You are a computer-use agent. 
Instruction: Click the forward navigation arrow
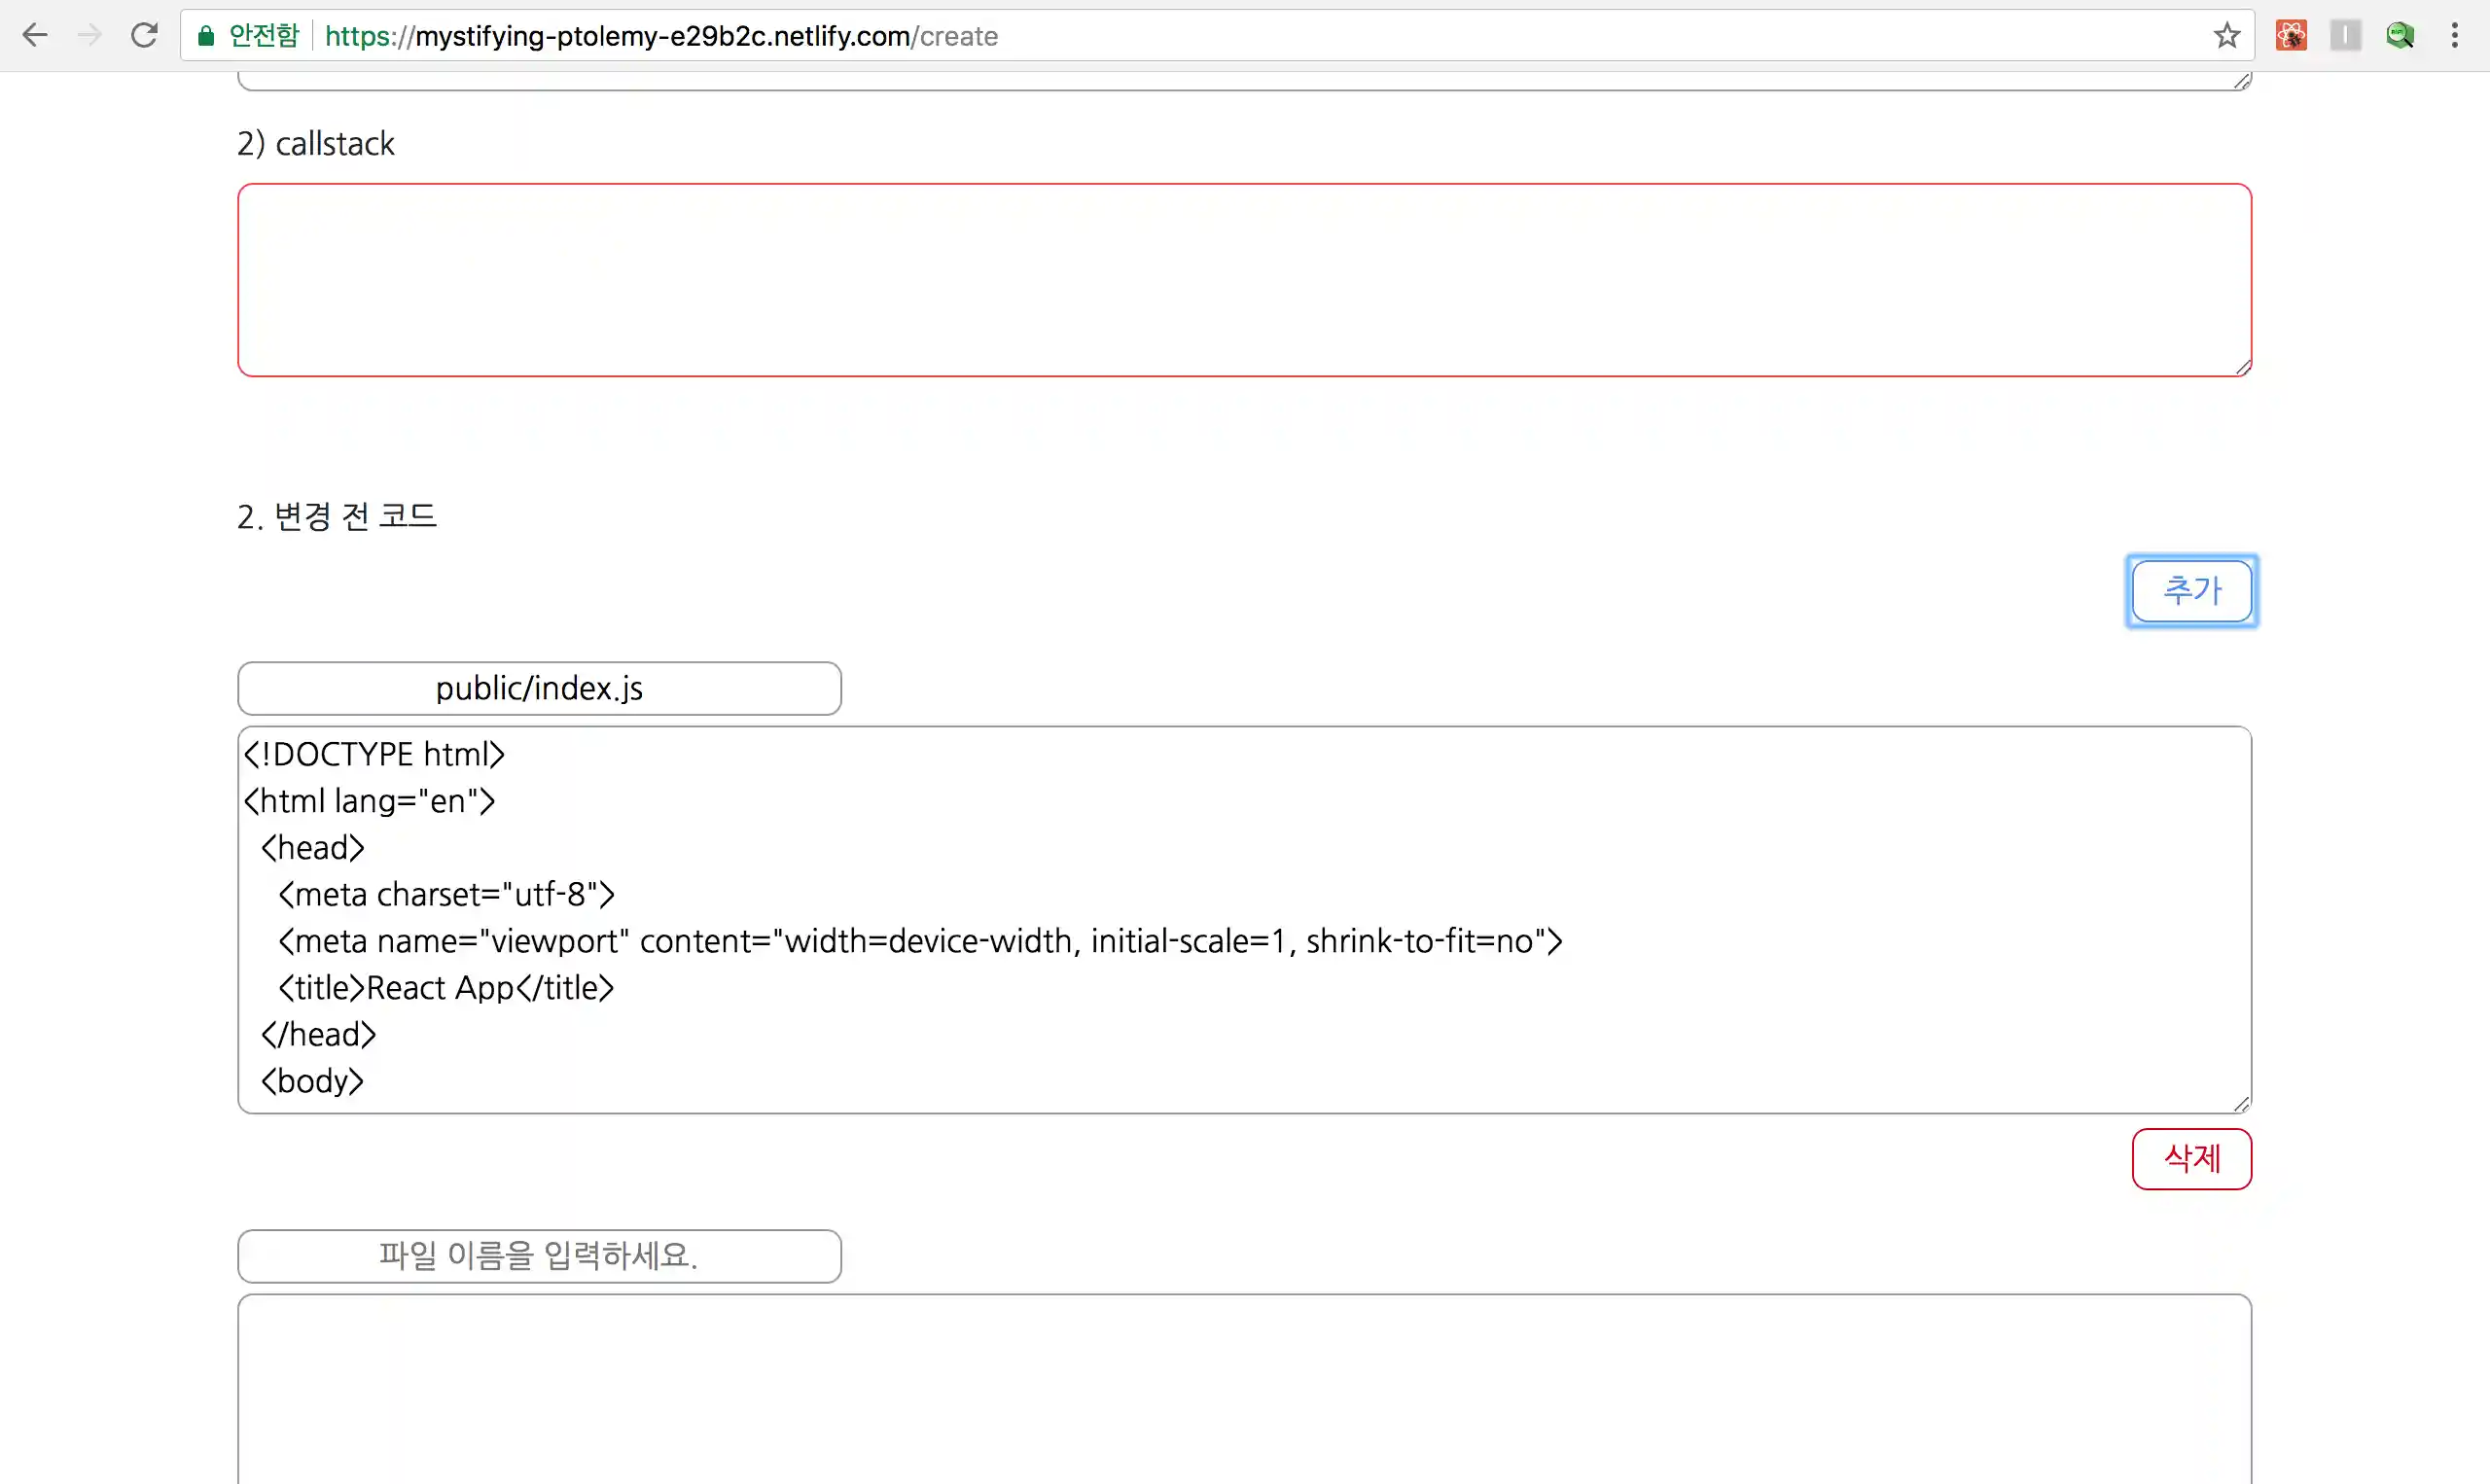coord(89,35)
